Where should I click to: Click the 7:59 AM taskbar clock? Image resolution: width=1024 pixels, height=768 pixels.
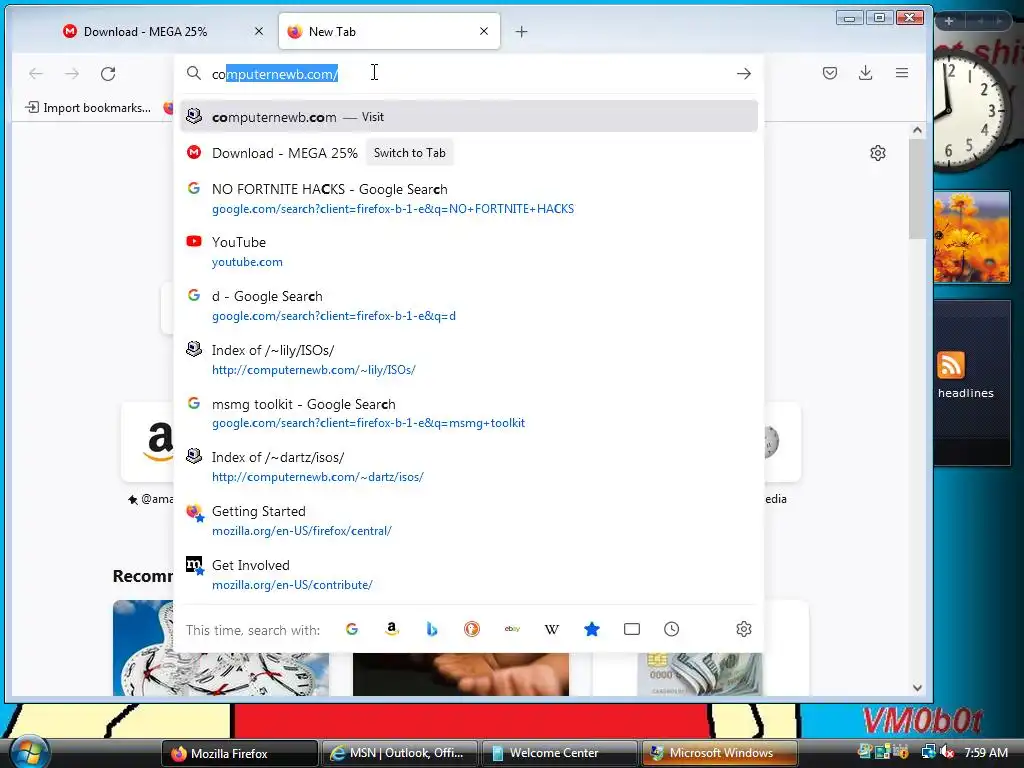click(986, 753)
